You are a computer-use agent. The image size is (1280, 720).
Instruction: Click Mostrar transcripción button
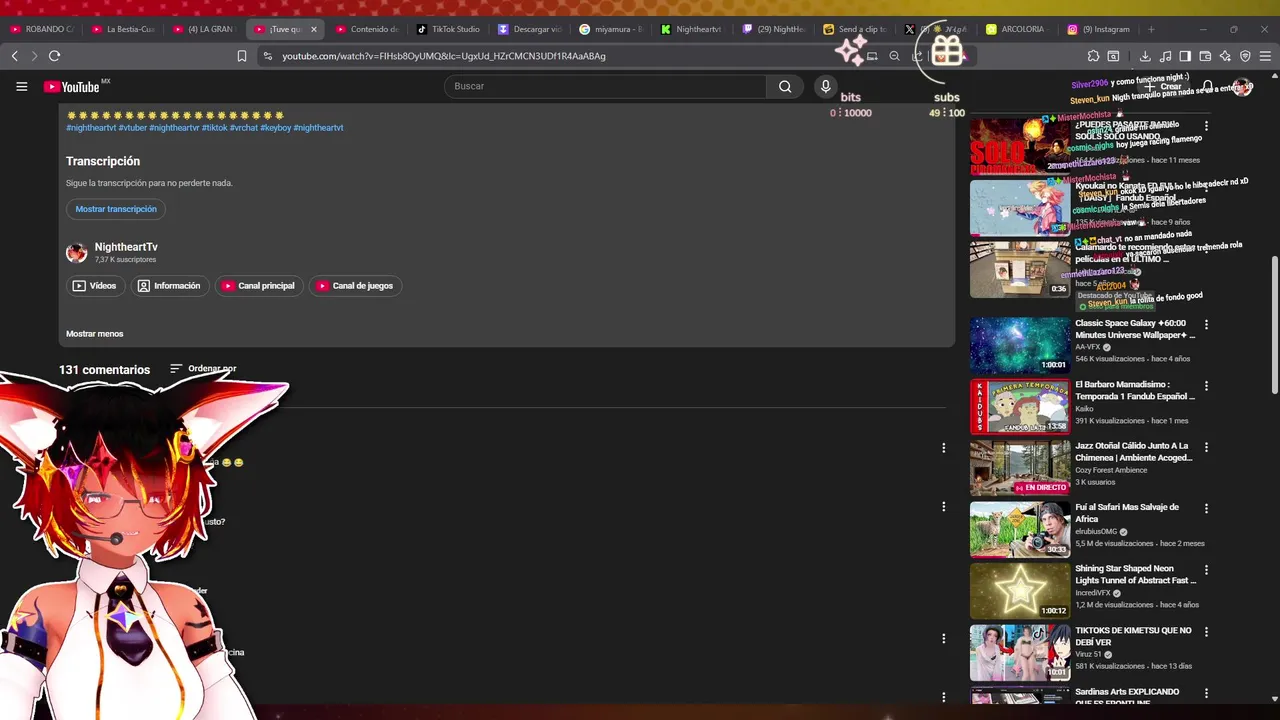click(116, 209)
